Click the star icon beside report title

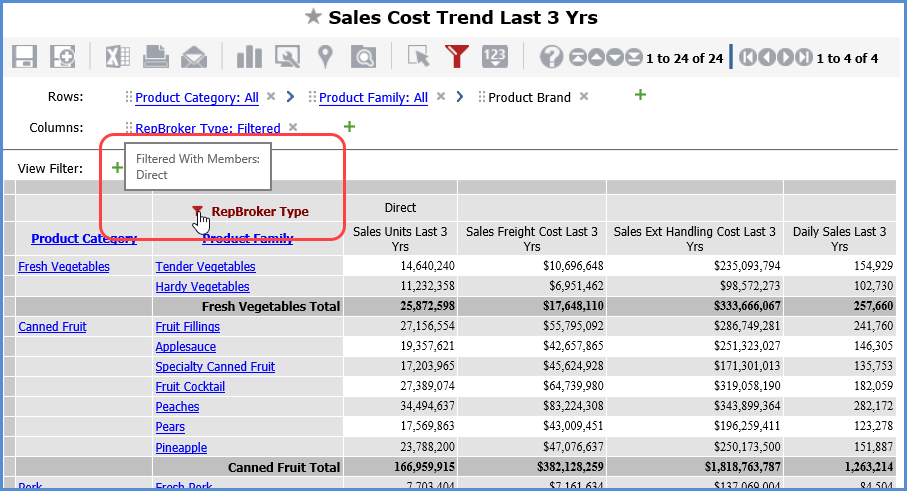[313, 17]
